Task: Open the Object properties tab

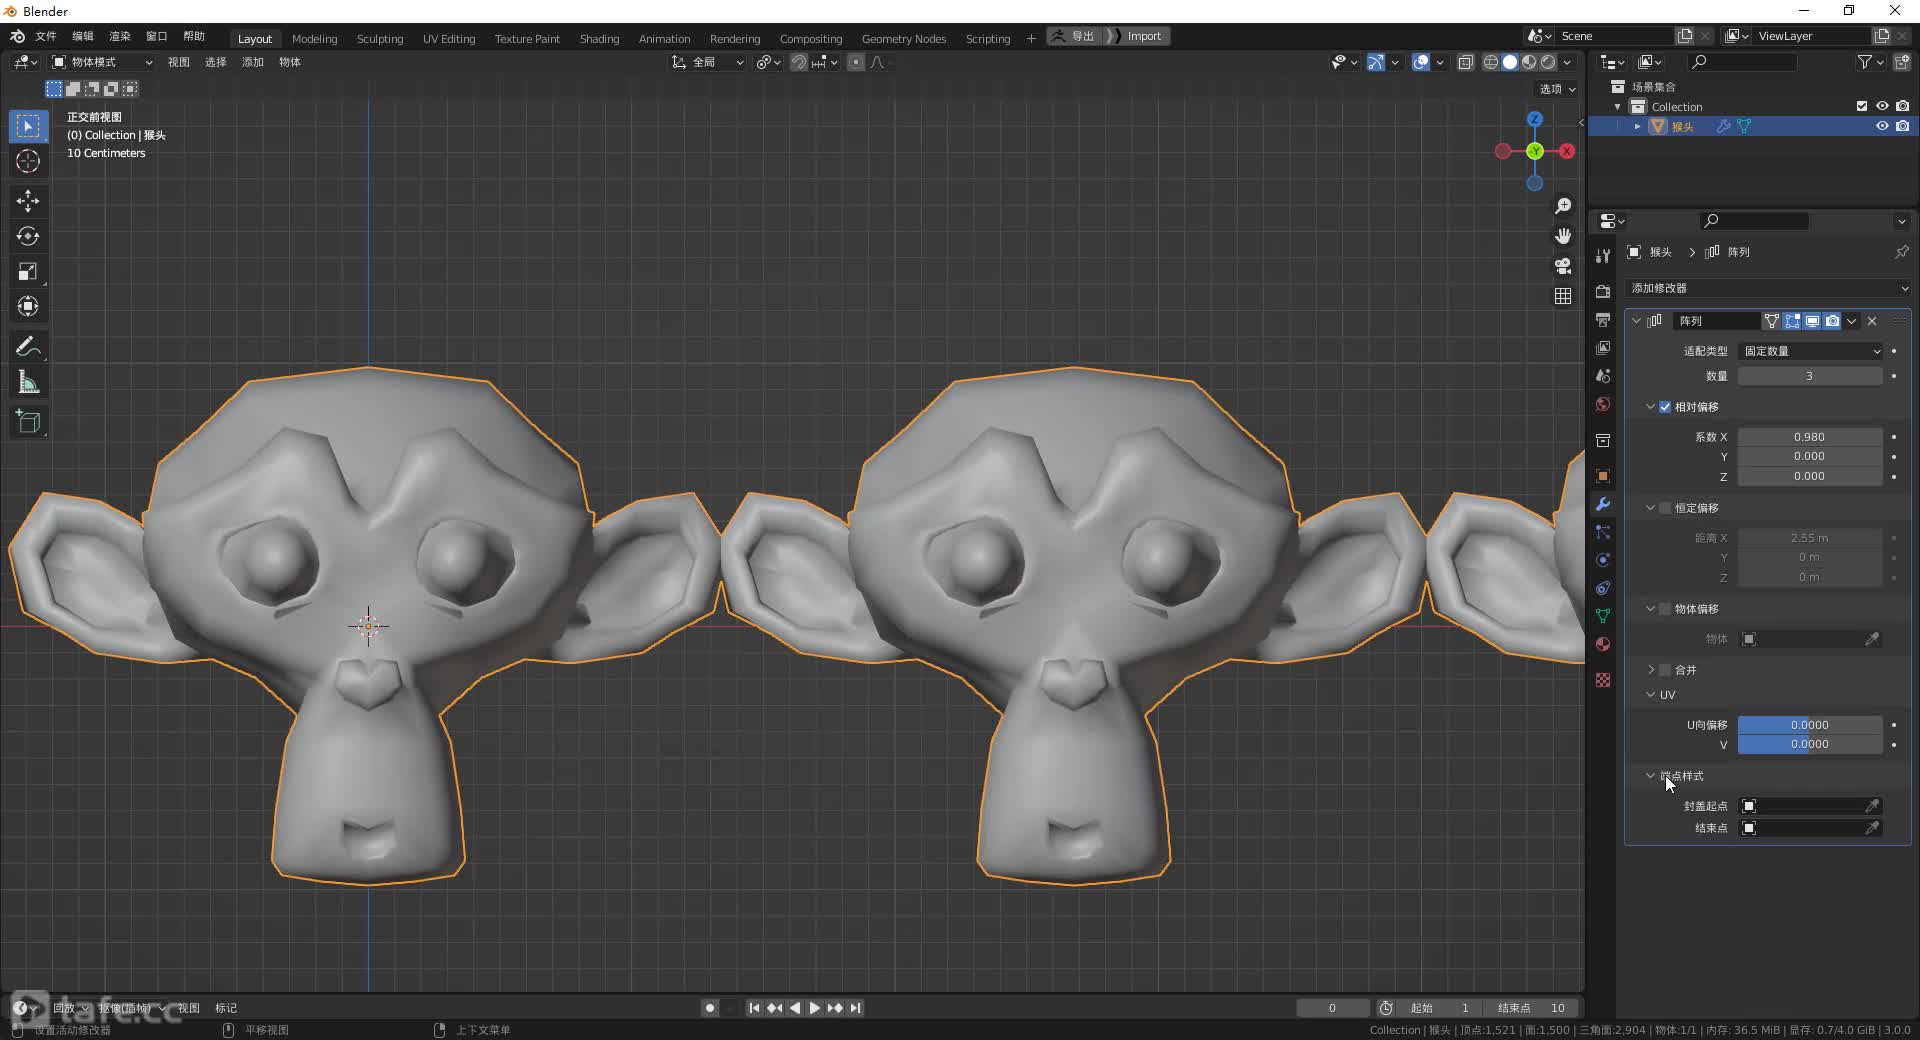Action: click(x=1603, y=476)
